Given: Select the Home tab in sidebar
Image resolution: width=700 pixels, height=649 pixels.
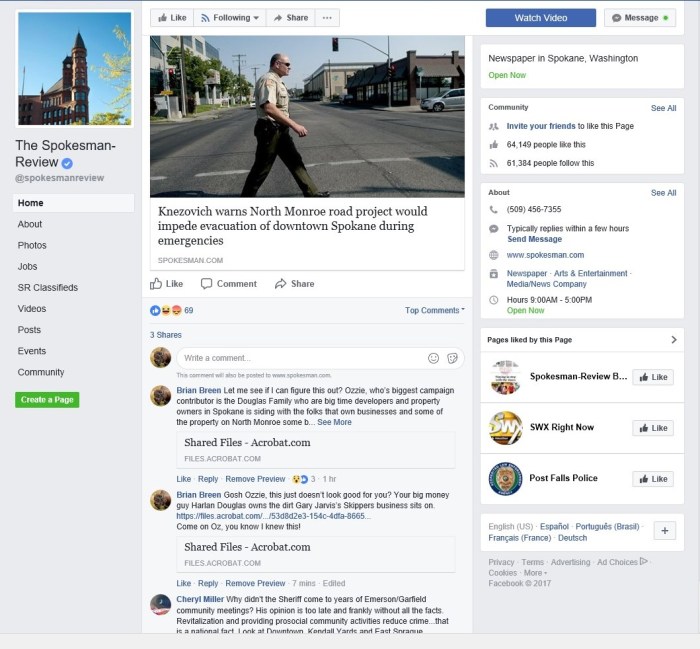Looking at the screenshot, I should click(x=73, y=203).
